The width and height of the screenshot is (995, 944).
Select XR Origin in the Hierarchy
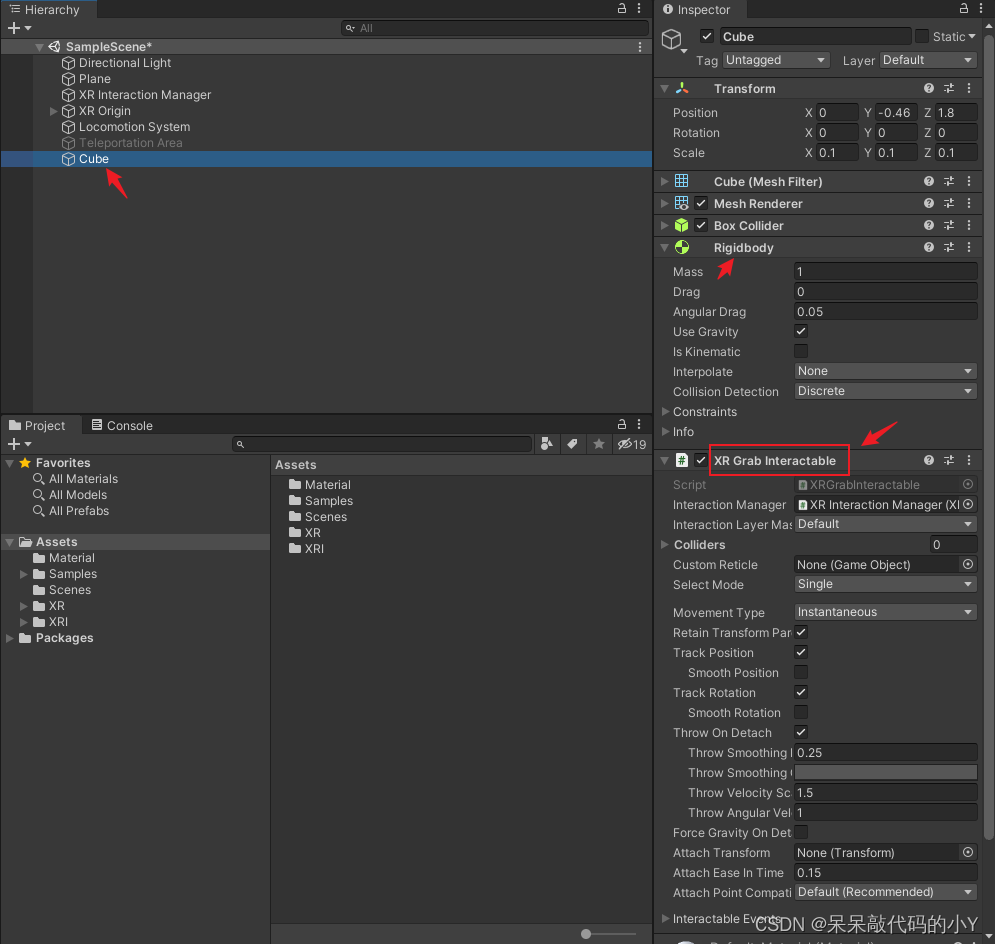105,111
